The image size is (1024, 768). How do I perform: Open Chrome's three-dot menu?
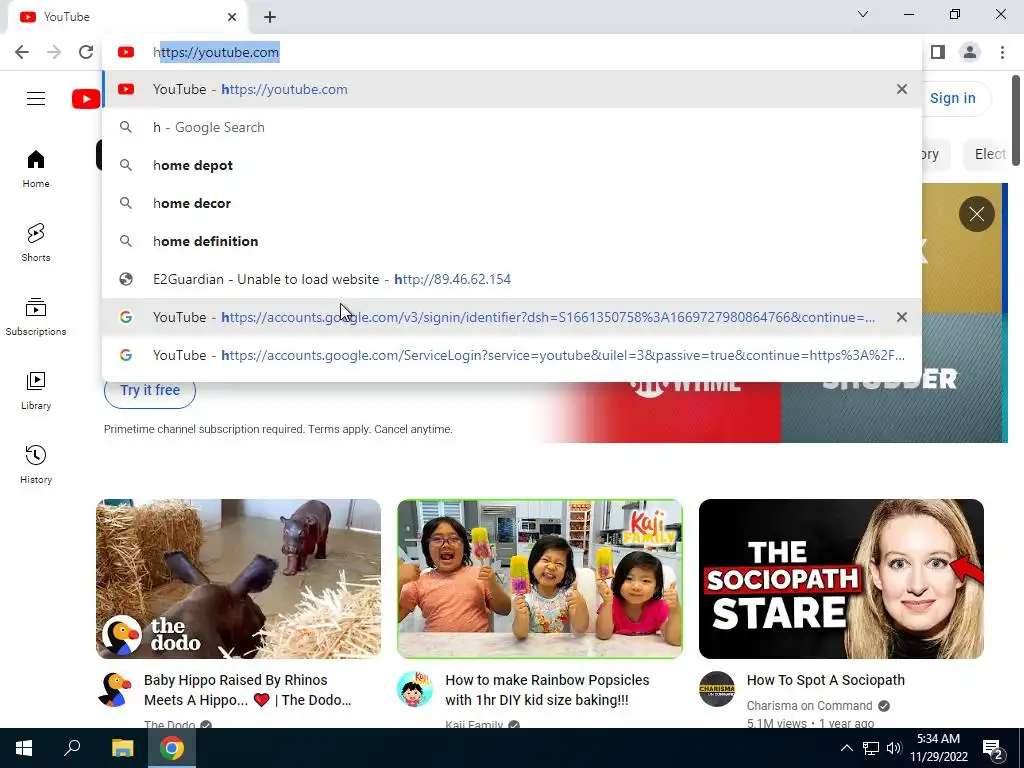[x=1002, y=52]
